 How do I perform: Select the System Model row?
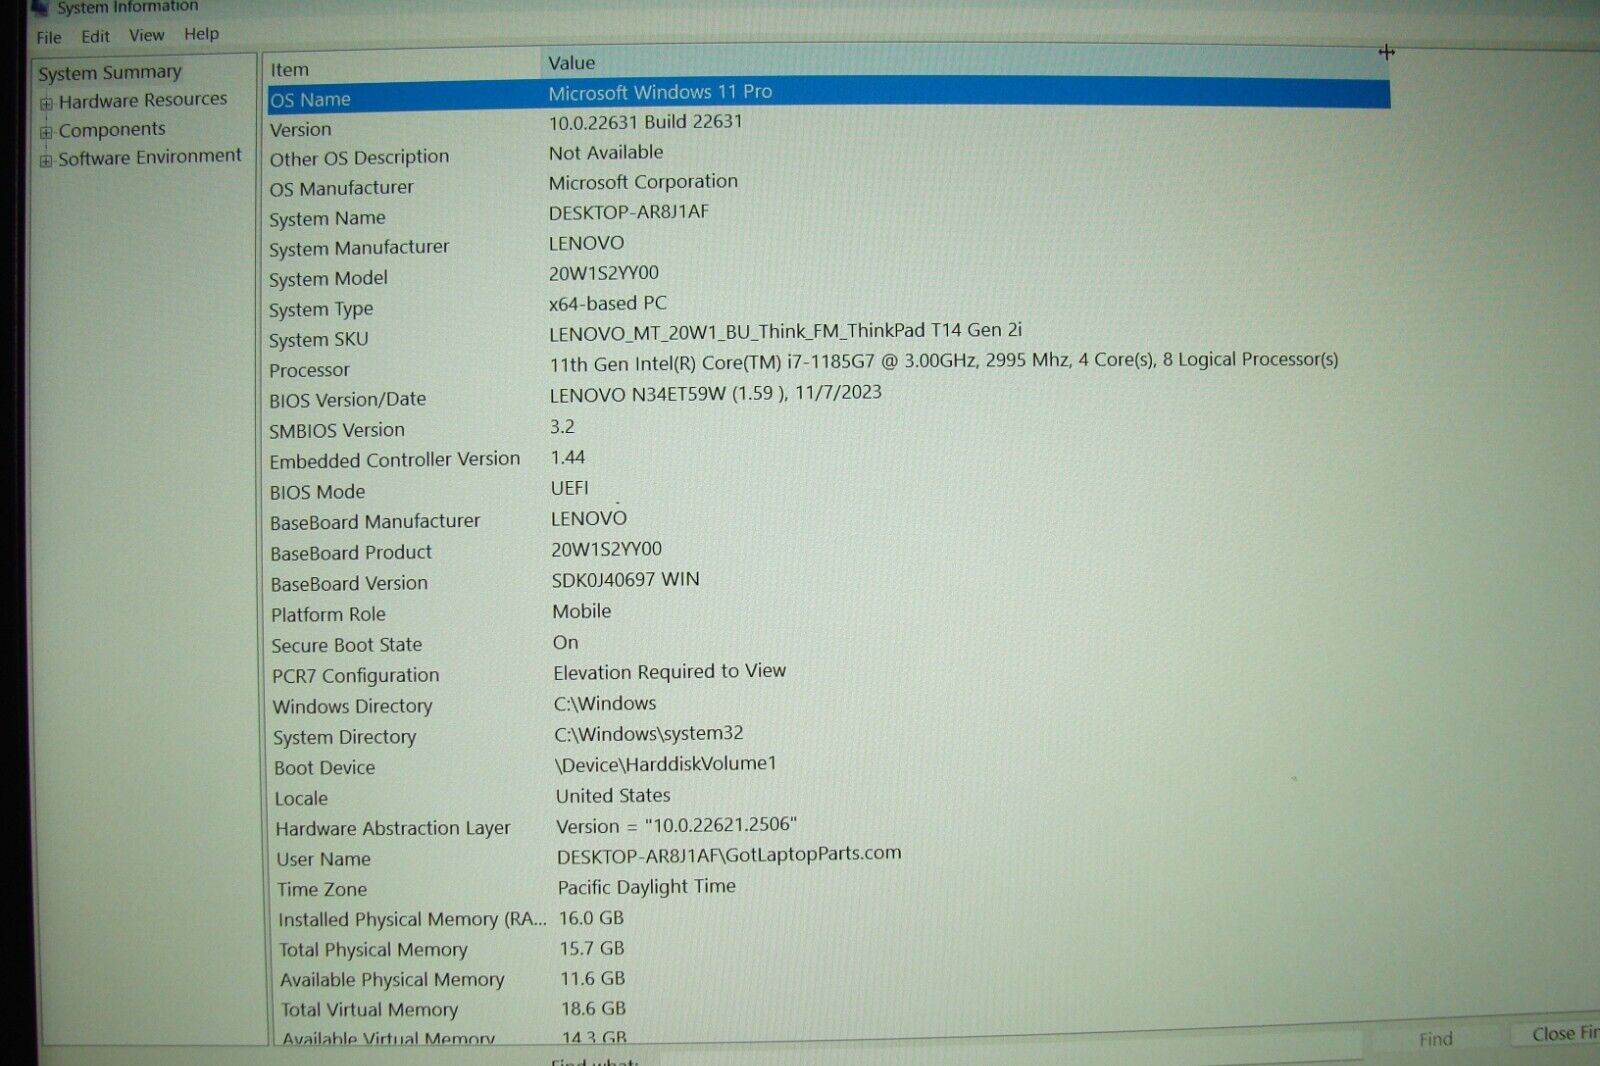coord(328,279)
